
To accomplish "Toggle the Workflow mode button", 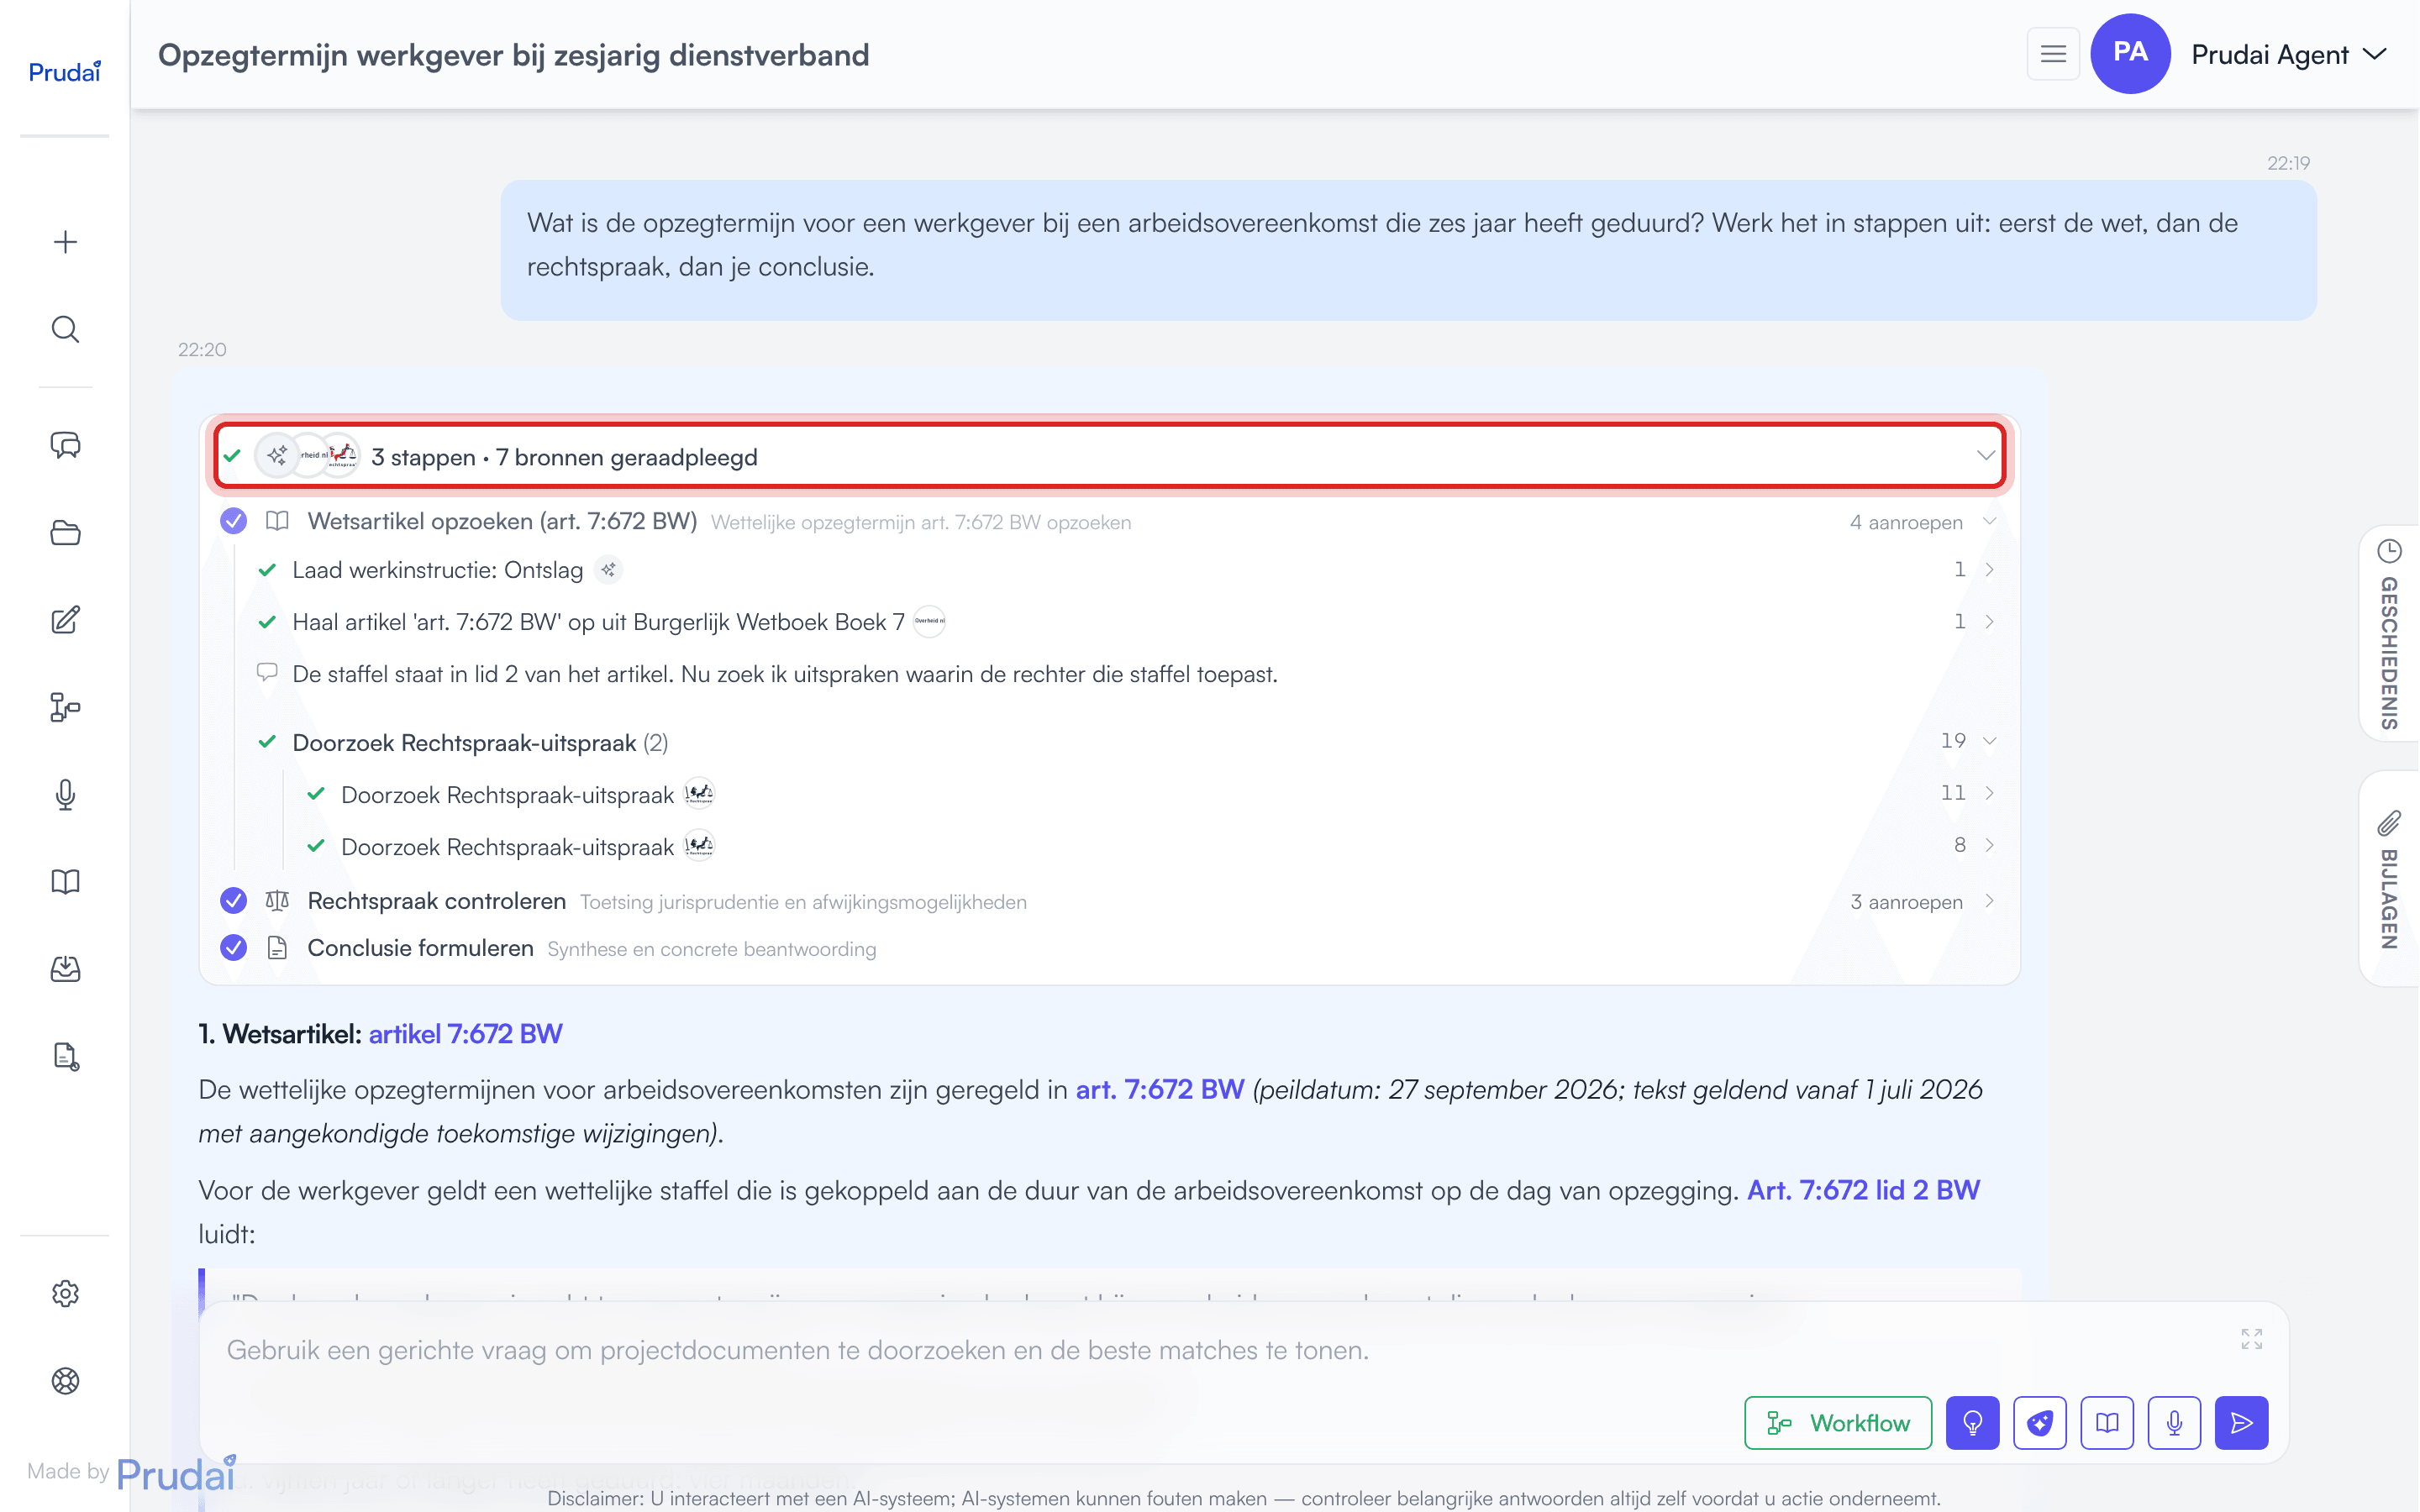I will click(x=1838, y=1422).
